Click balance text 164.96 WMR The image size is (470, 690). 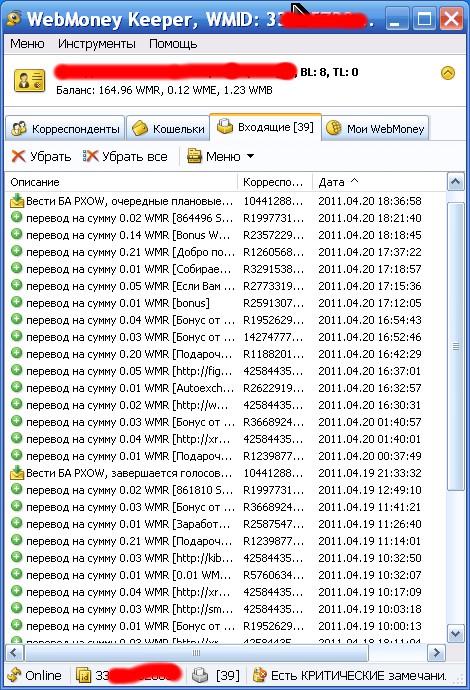point(129,90)
